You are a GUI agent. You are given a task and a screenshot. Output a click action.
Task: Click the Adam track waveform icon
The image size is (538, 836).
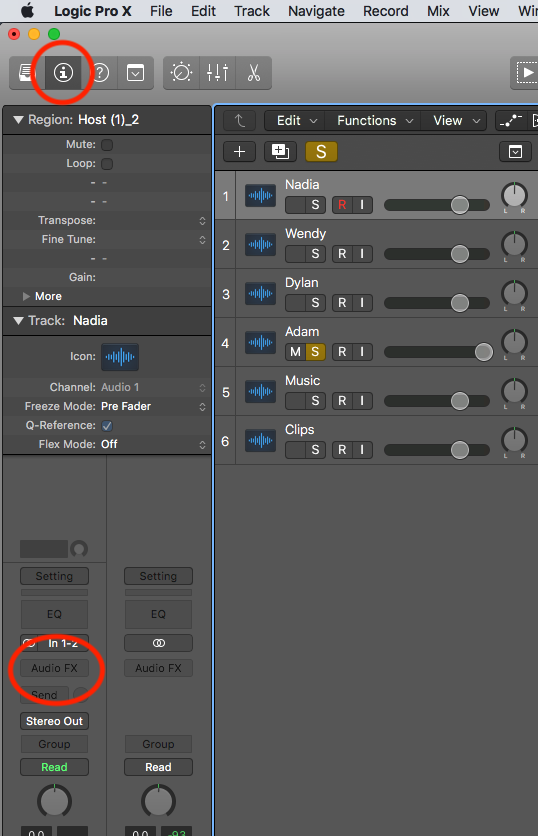click(260, 343)
